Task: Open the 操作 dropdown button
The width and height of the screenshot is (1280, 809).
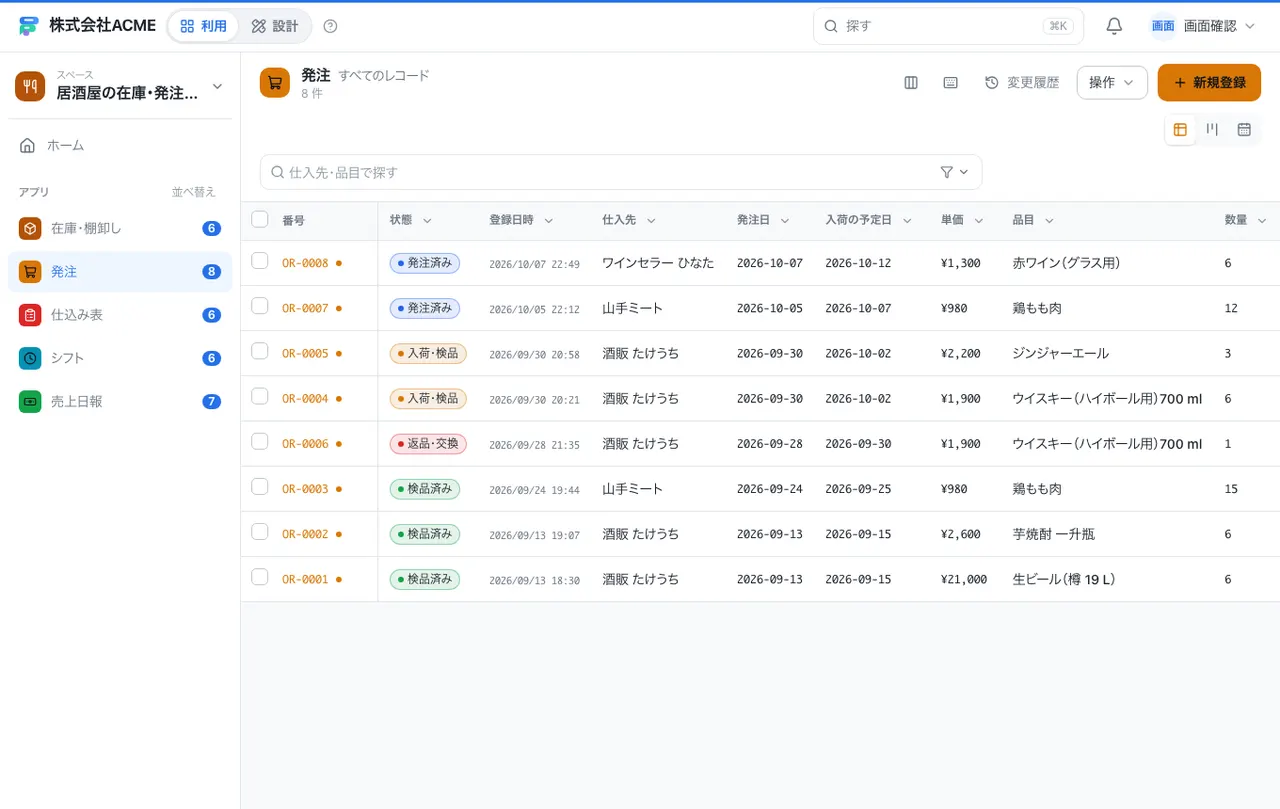Action: [x=1112, y=83]
